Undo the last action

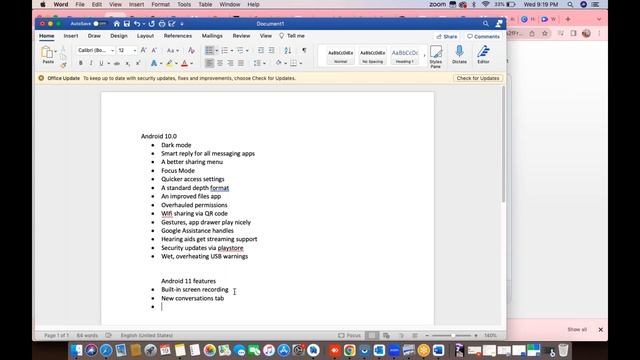137,24
